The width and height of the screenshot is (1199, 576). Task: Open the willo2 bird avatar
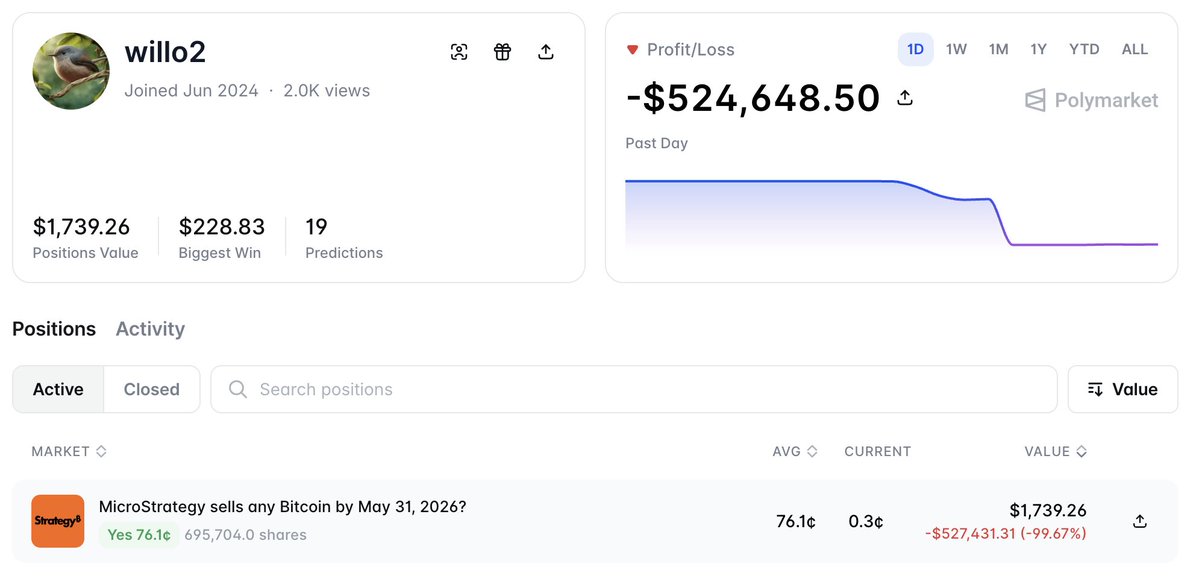coord(71,71)
